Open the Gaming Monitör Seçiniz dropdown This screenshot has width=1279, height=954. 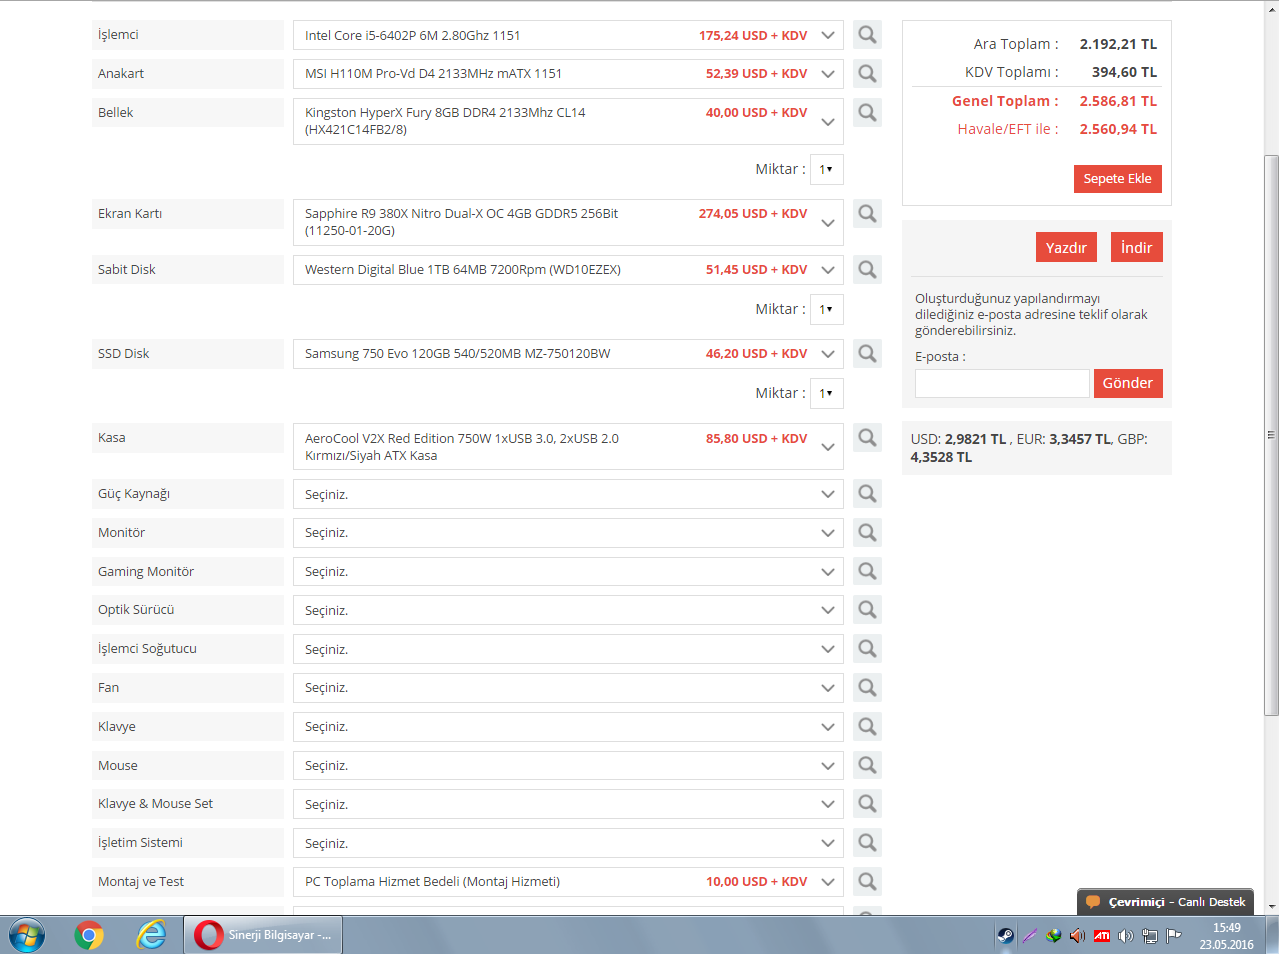tap(568, 572)
